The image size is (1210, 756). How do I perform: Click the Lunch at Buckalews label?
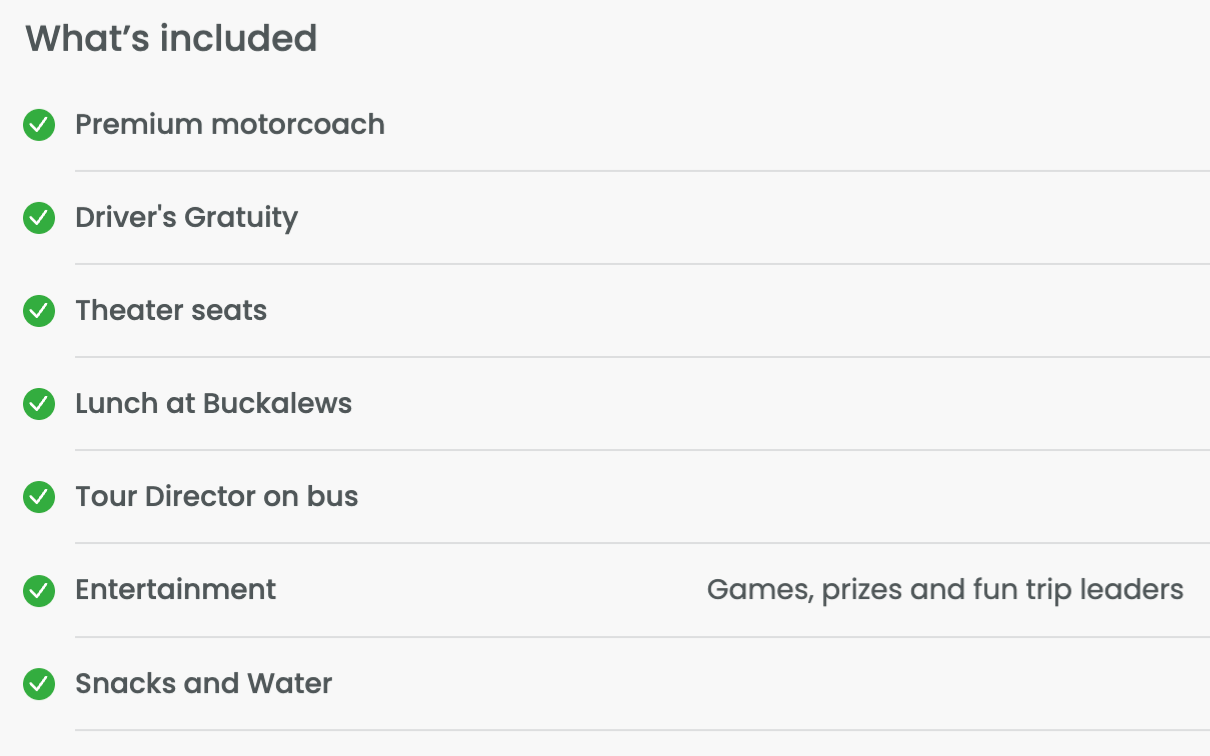[x=214, y=404]
